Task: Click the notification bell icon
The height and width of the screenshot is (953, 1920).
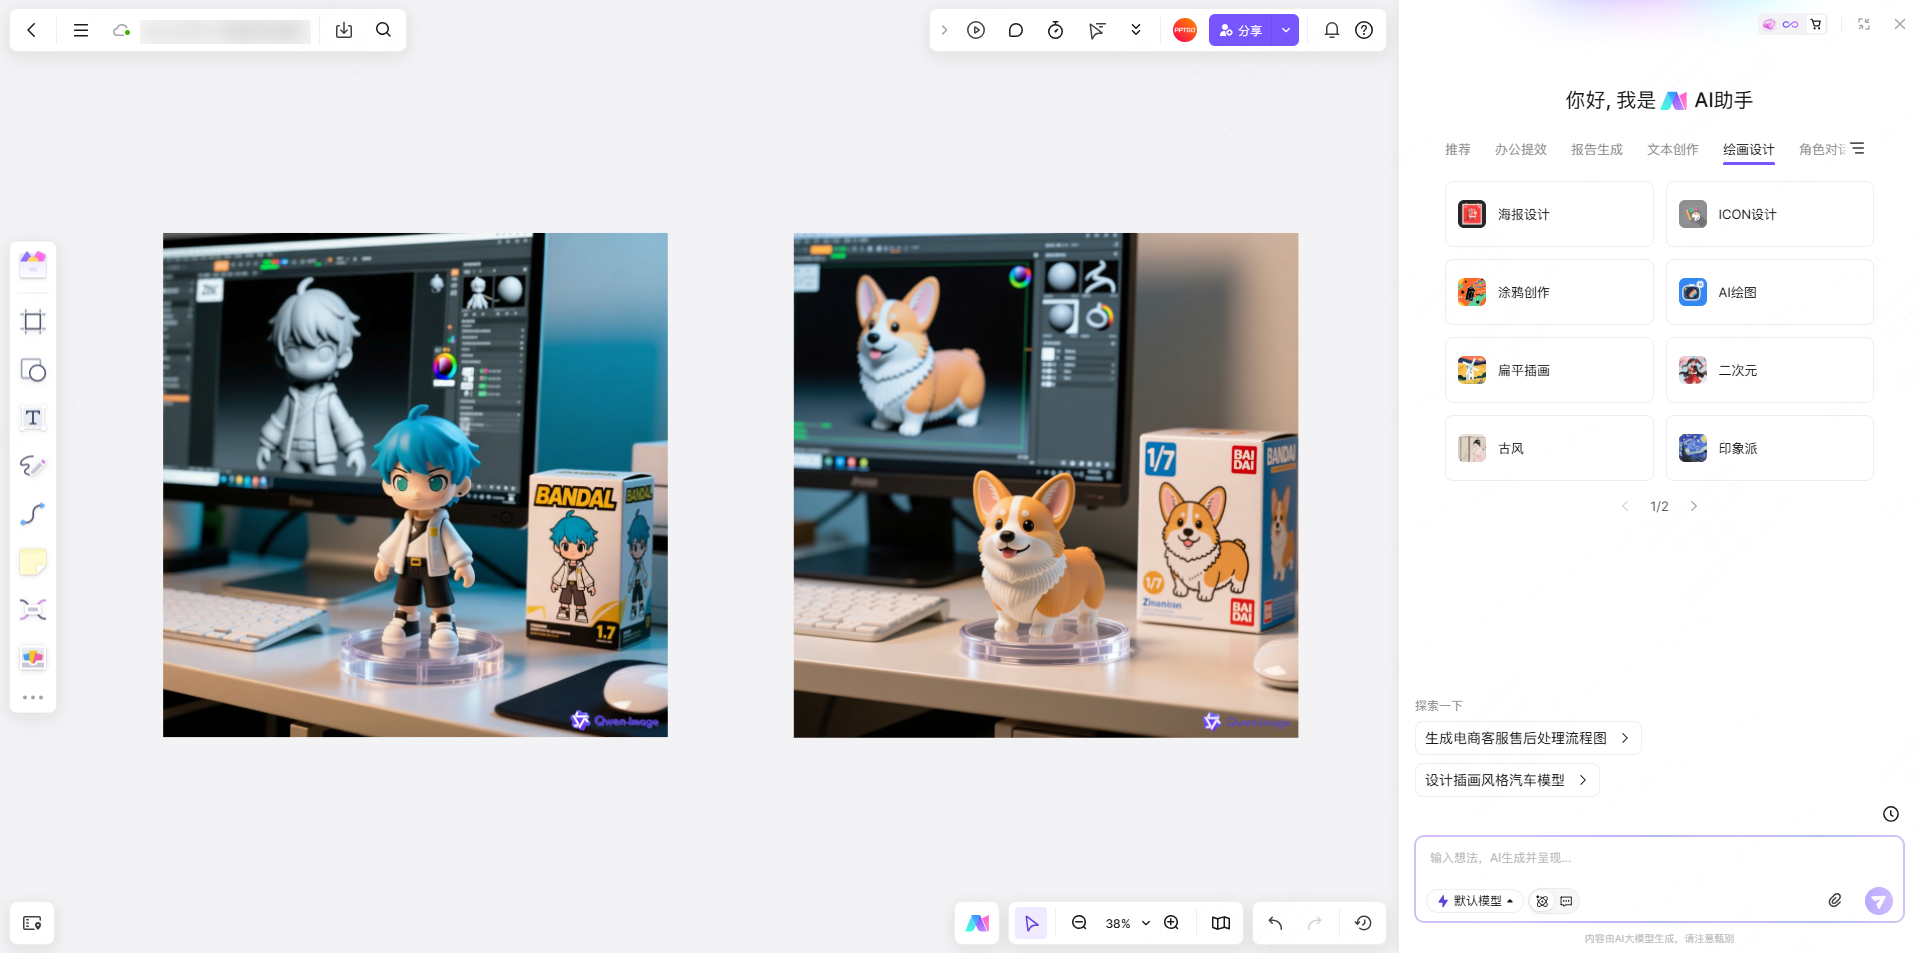Action: click(1331, 30)
